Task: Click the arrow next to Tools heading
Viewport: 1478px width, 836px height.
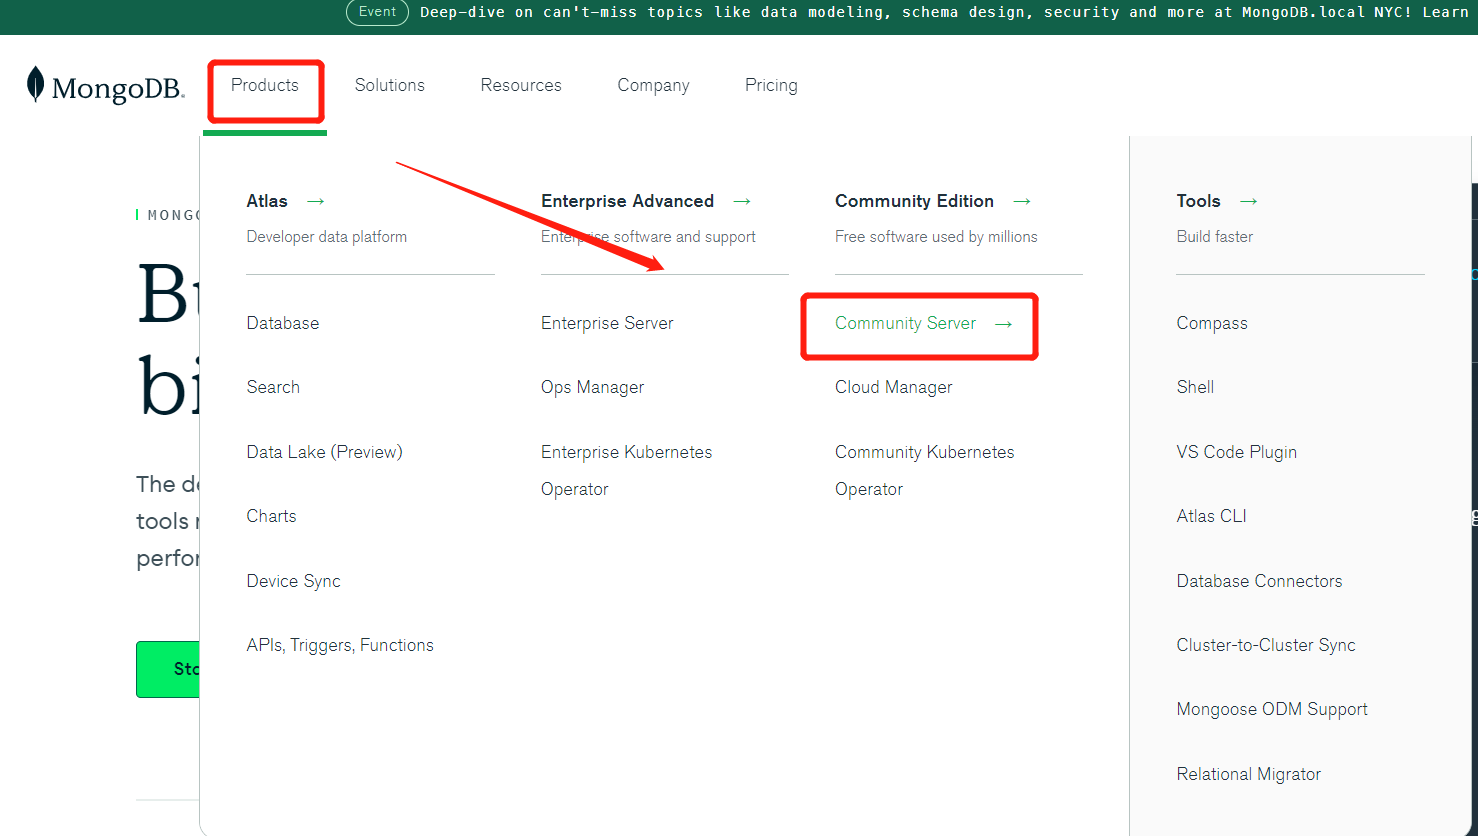Action: (1249, 201)
